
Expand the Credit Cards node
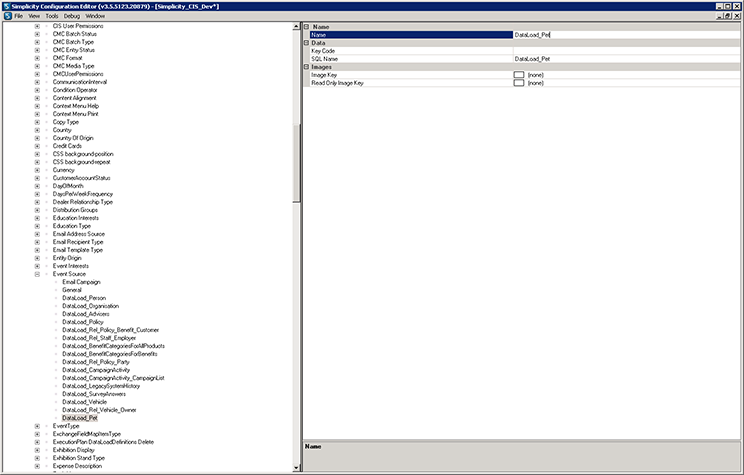click(x=37, y=146)
